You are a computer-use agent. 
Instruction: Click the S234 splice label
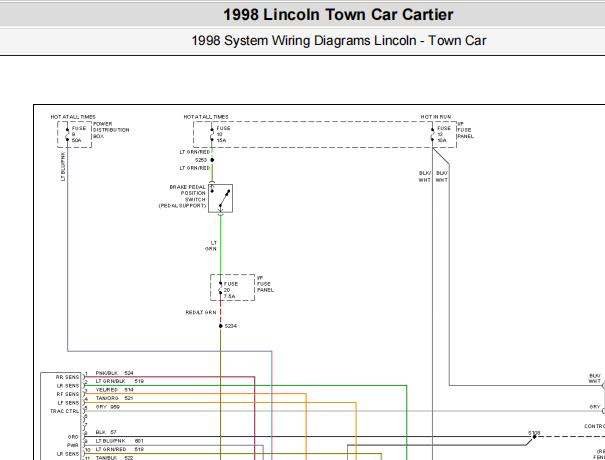(231, 326)
